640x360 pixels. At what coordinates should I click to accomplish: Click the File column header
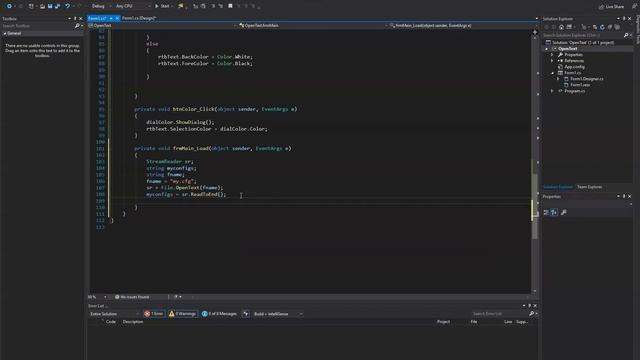pyautogui.click(x=473, y=322)
